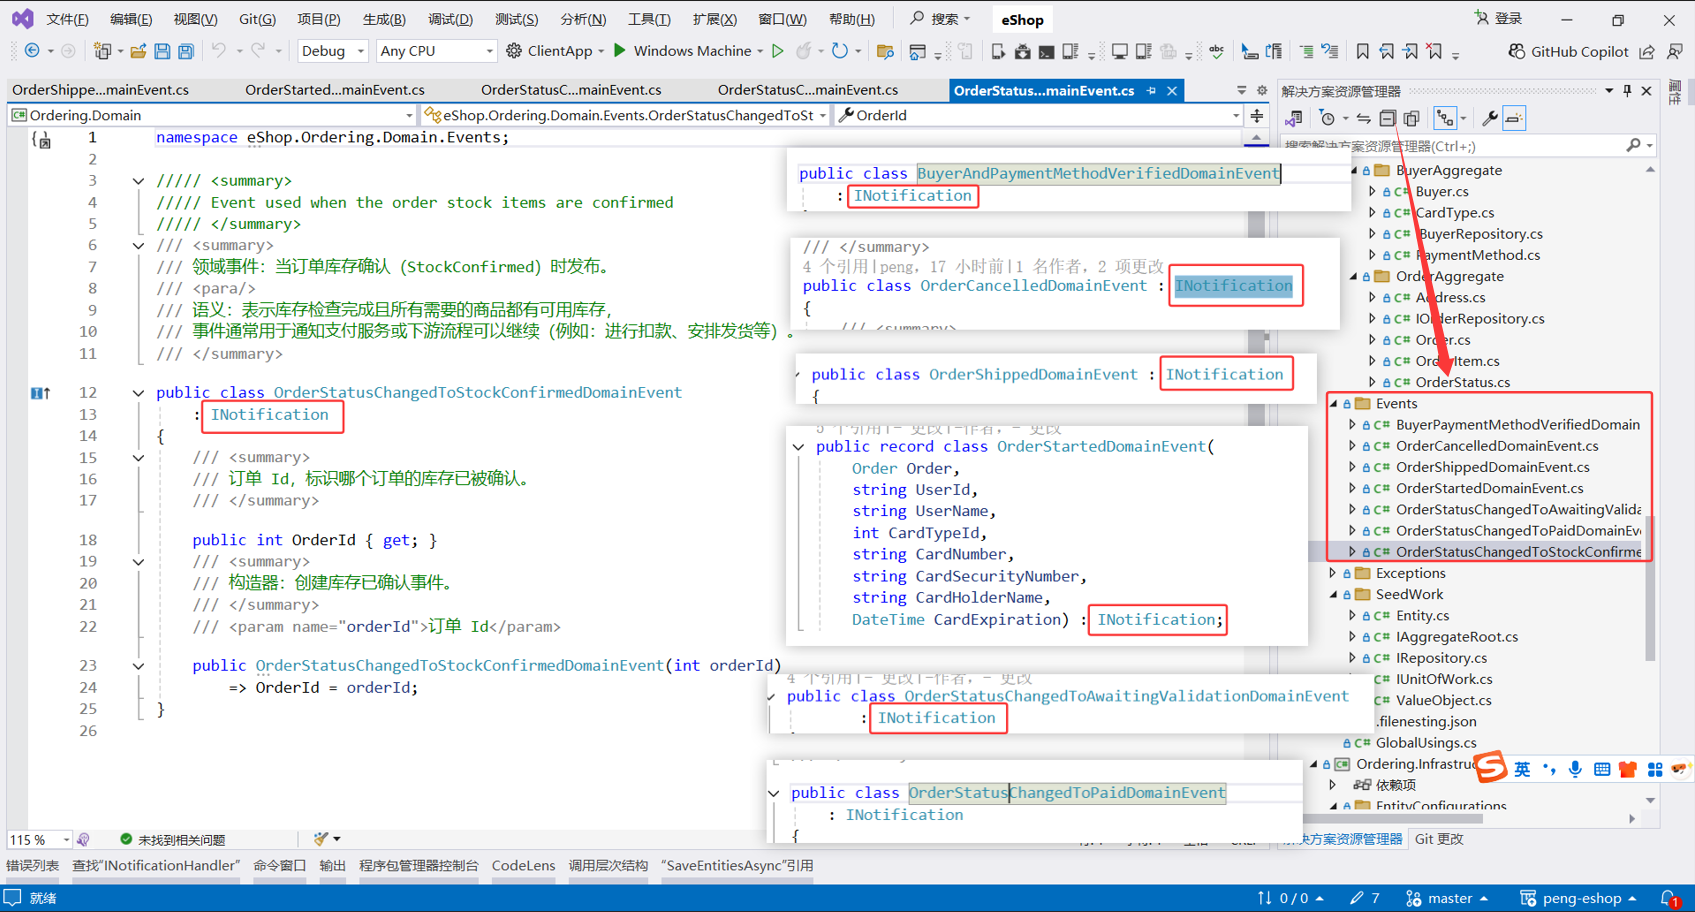
Task: Switch to OrderShippe...mainEvent.cs tab
Action: pos(100,90)
